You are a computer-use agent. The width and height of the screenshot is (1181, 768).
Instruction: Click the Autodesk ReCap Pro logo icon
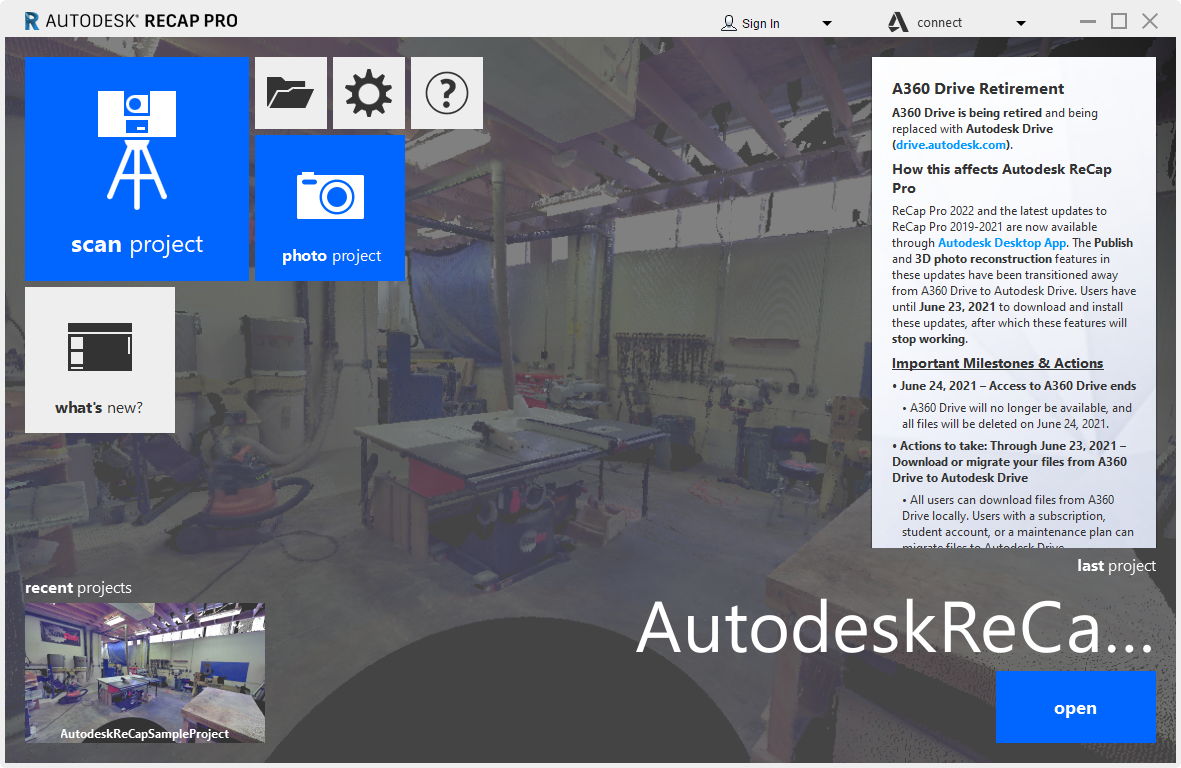(x=31, y=21)
